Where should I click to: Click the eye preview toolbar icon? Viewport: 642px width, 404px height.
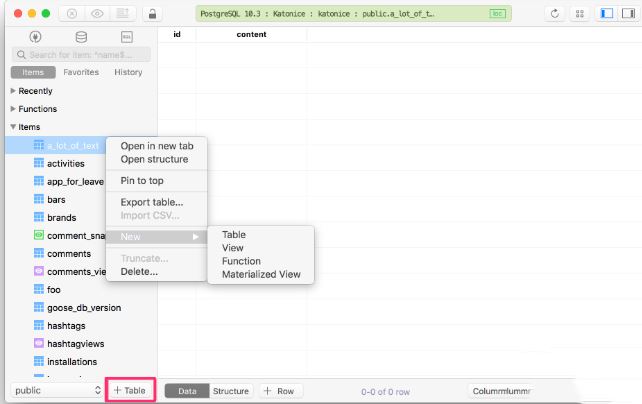tap(97, 14)
